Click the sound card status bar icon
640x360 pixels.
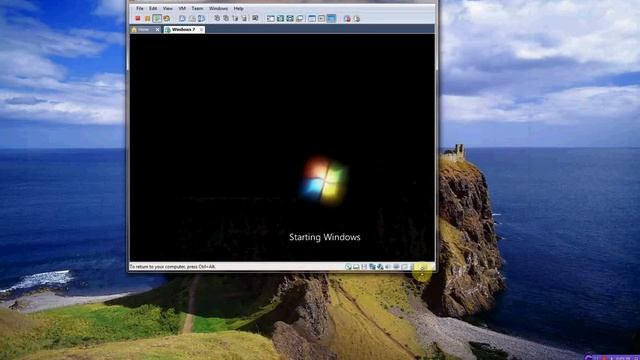click(388, 267)
